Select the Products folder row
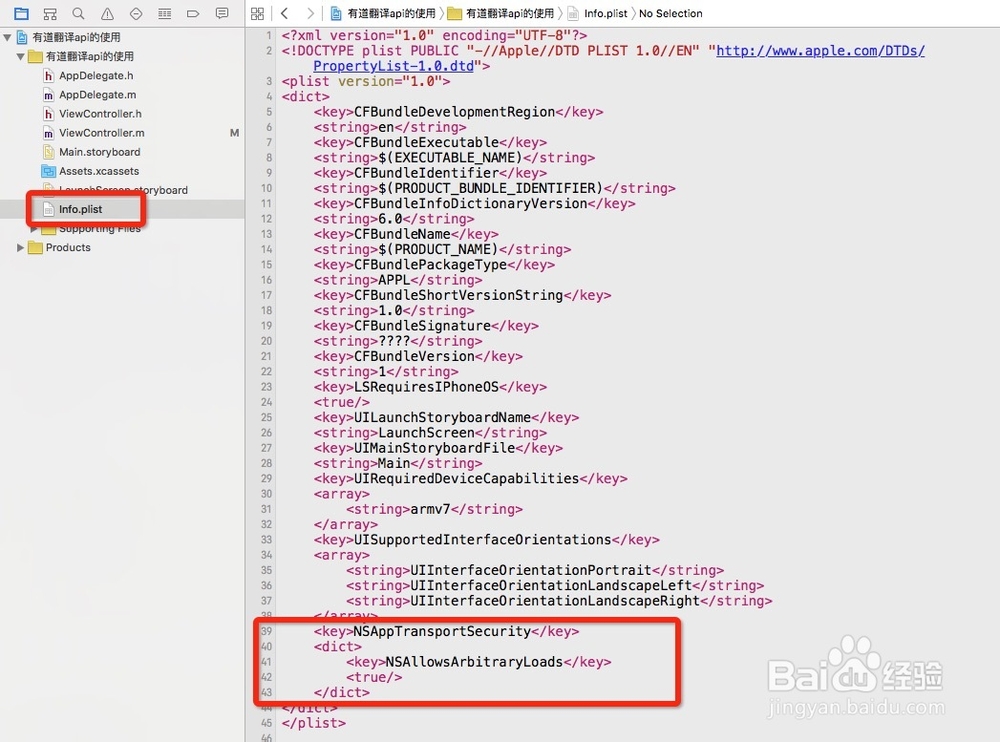 (x=68, y=248)
